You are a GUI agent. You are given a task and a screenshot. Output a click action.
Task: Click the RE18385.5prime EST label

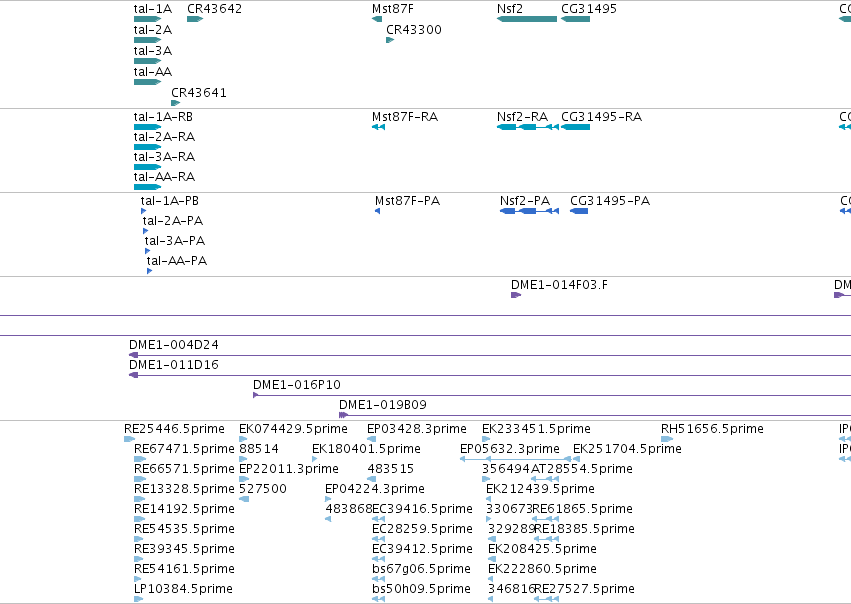(585, 530)
